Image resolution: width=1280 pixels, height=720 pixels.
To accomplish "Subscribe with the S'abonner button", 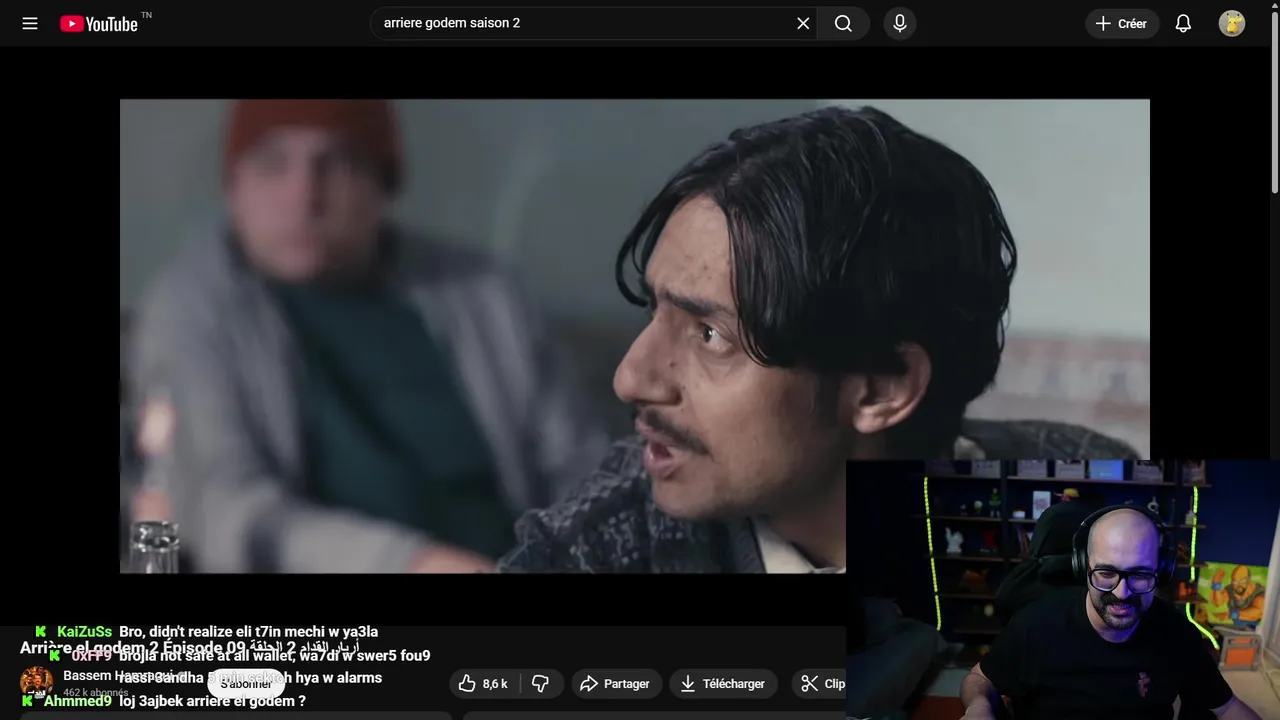I will click(x=246, y=684).
